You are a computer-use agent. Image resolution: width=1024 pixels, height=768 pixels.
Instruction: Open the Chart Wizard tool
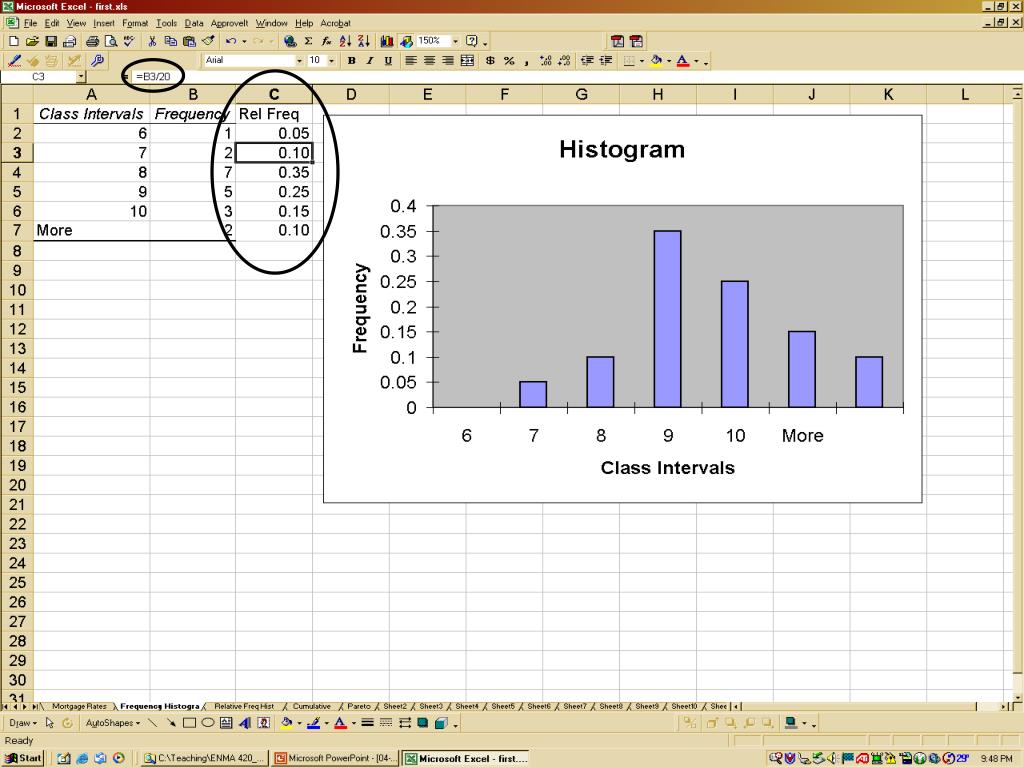(x=387, y=41)
